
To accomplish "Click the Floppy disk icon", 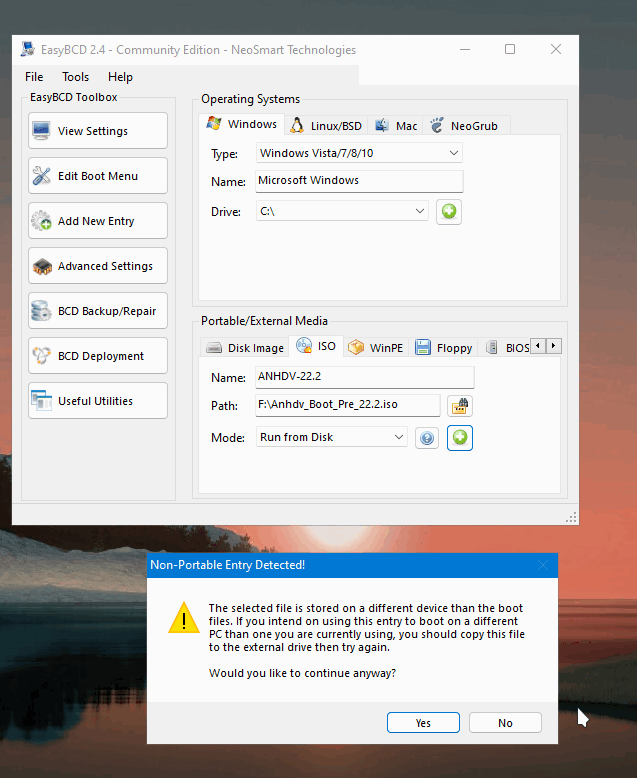I will pos(423,347).
